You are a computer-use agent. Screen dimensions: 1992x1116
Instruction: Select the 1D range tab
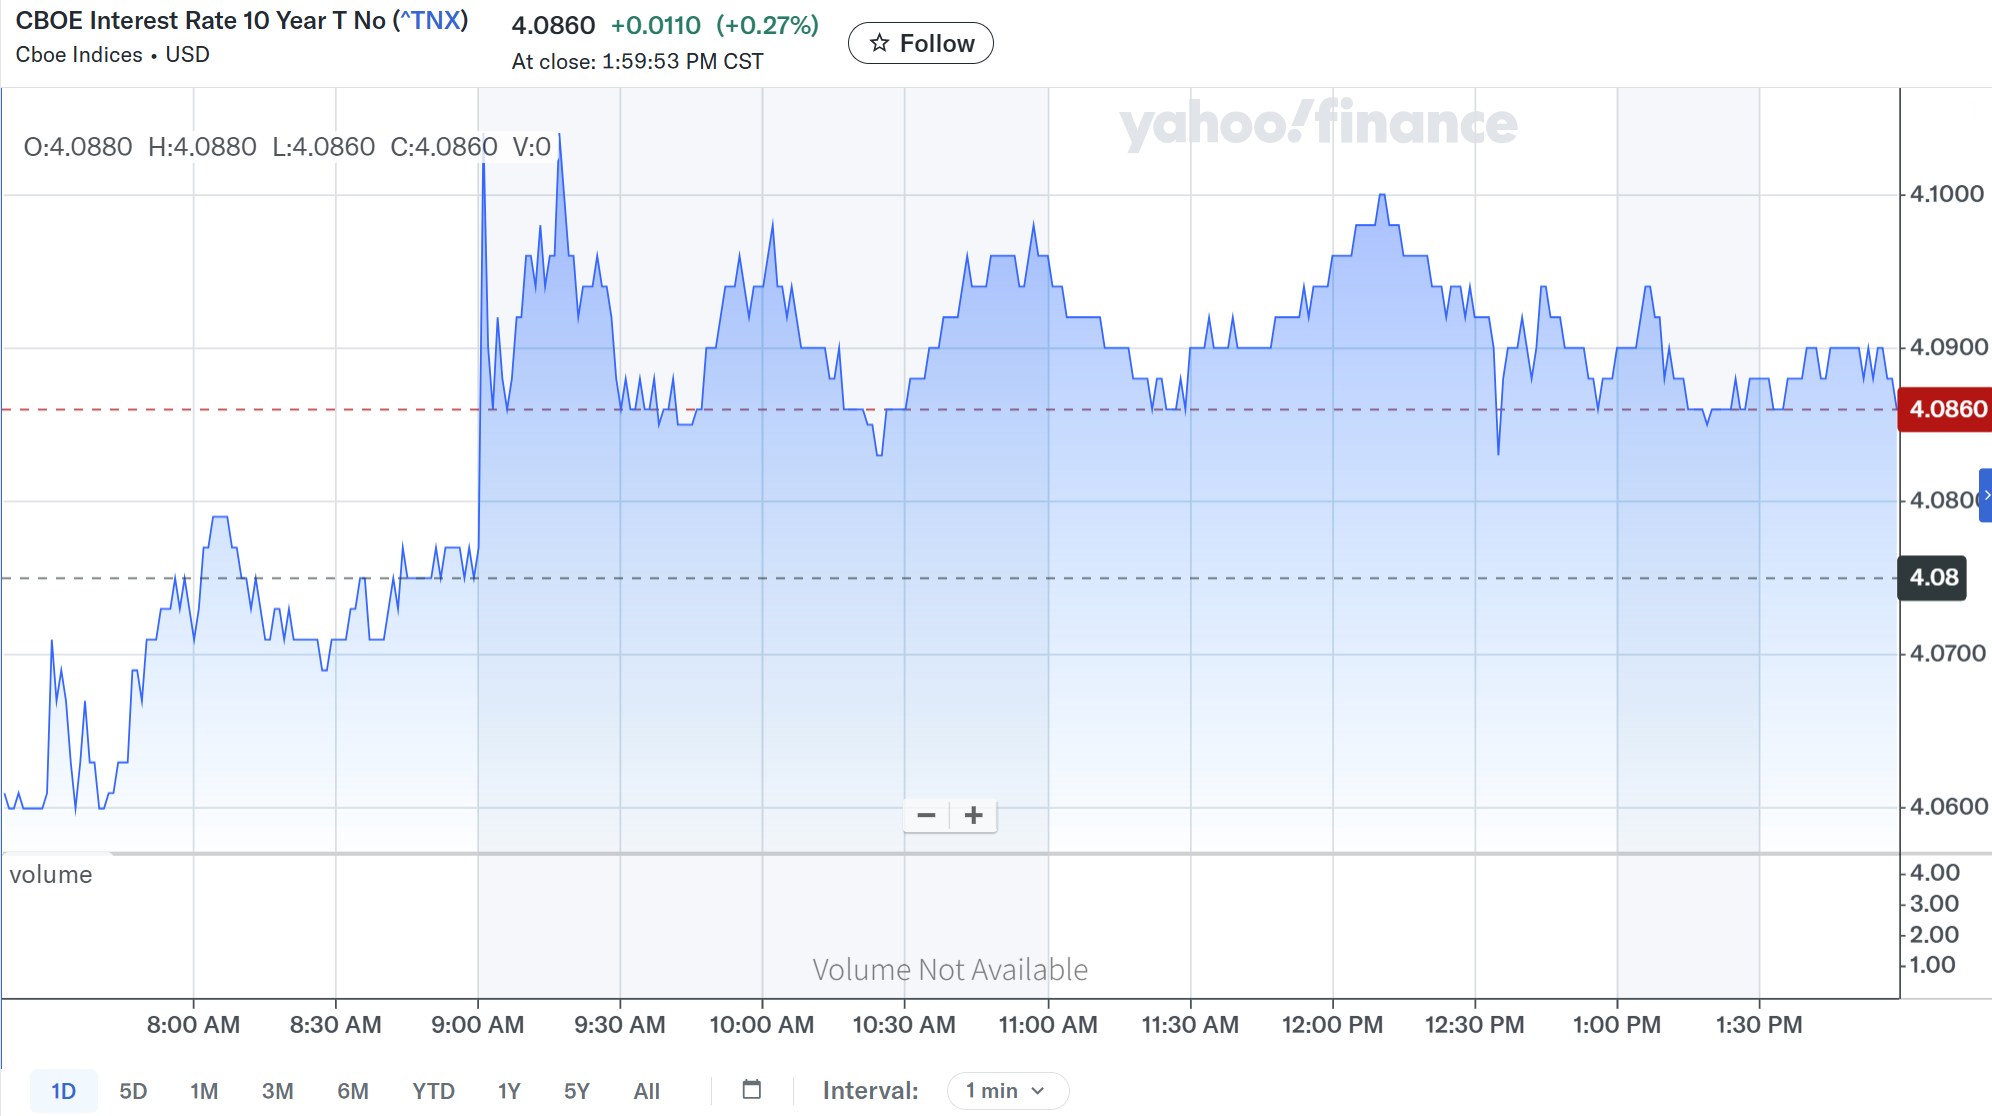[x=63, y=1090]
